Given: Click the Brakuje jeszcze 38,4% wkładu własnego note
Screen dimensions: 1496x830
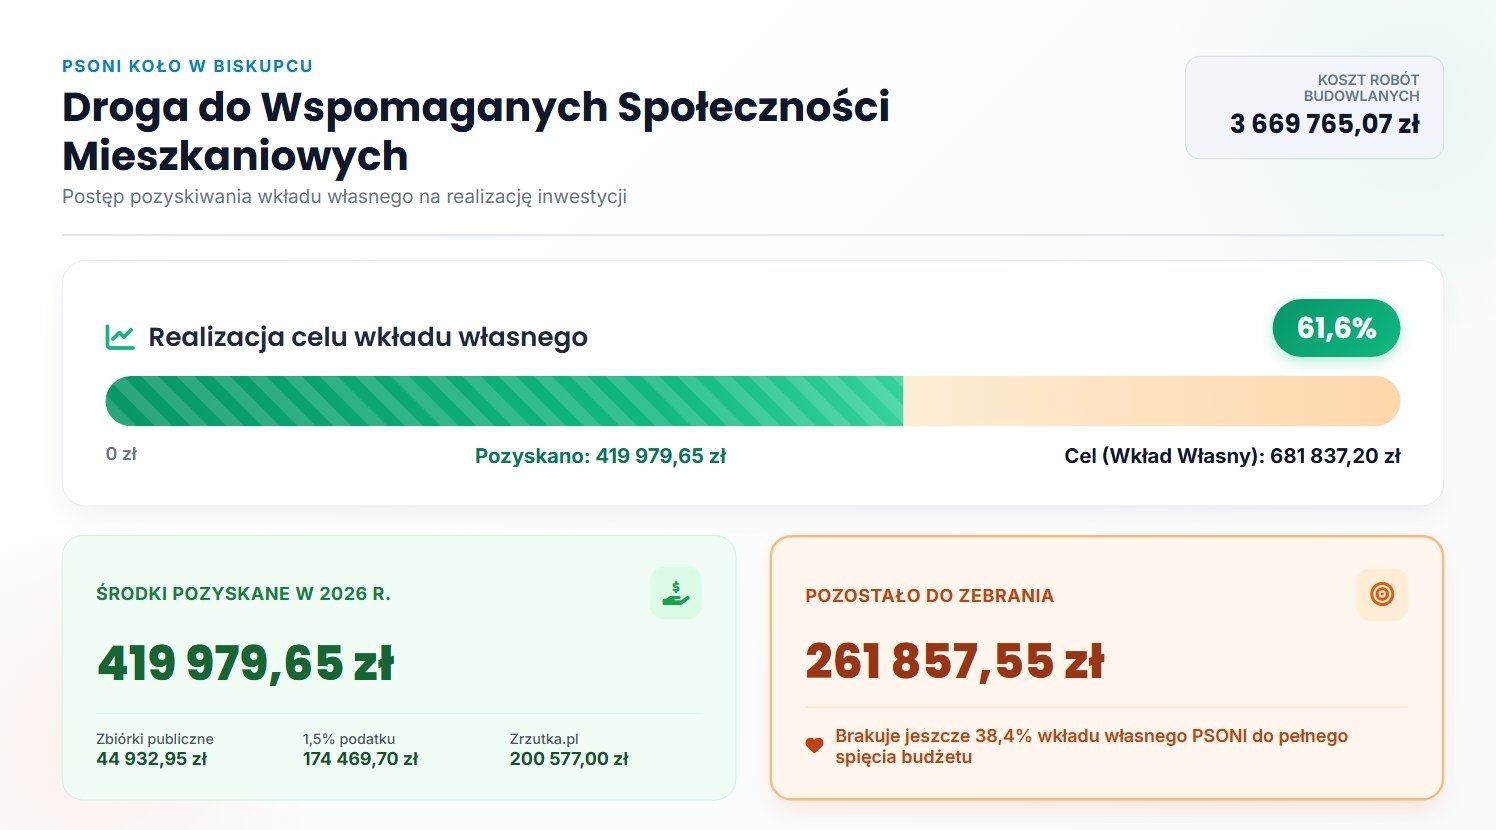Looking at the screenshot, I should coord(1091,746).
